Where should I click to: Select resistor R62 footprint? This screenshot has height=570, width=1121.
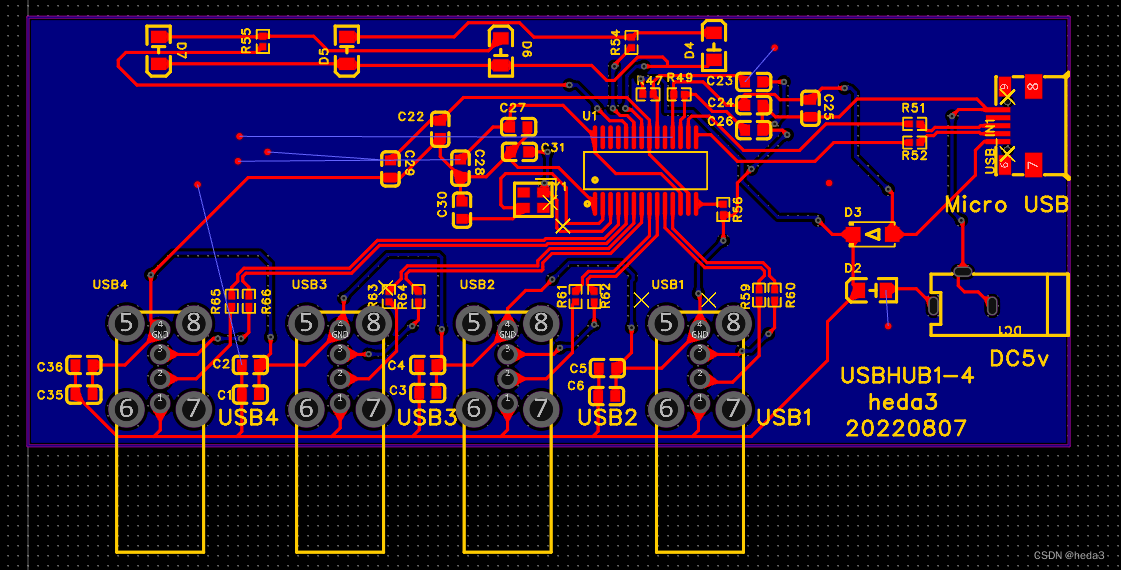594,296
